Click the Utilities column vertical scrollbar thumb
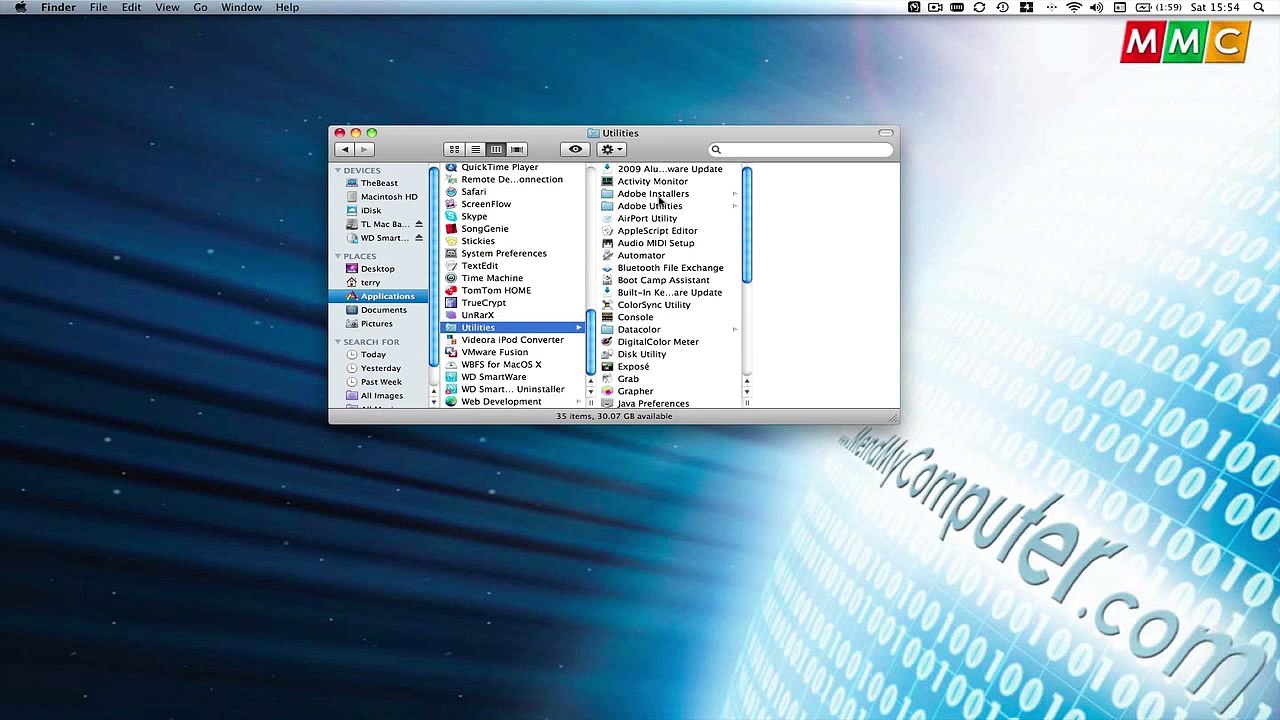Viewport: 1280px width, 720px height. pos(747,225)
